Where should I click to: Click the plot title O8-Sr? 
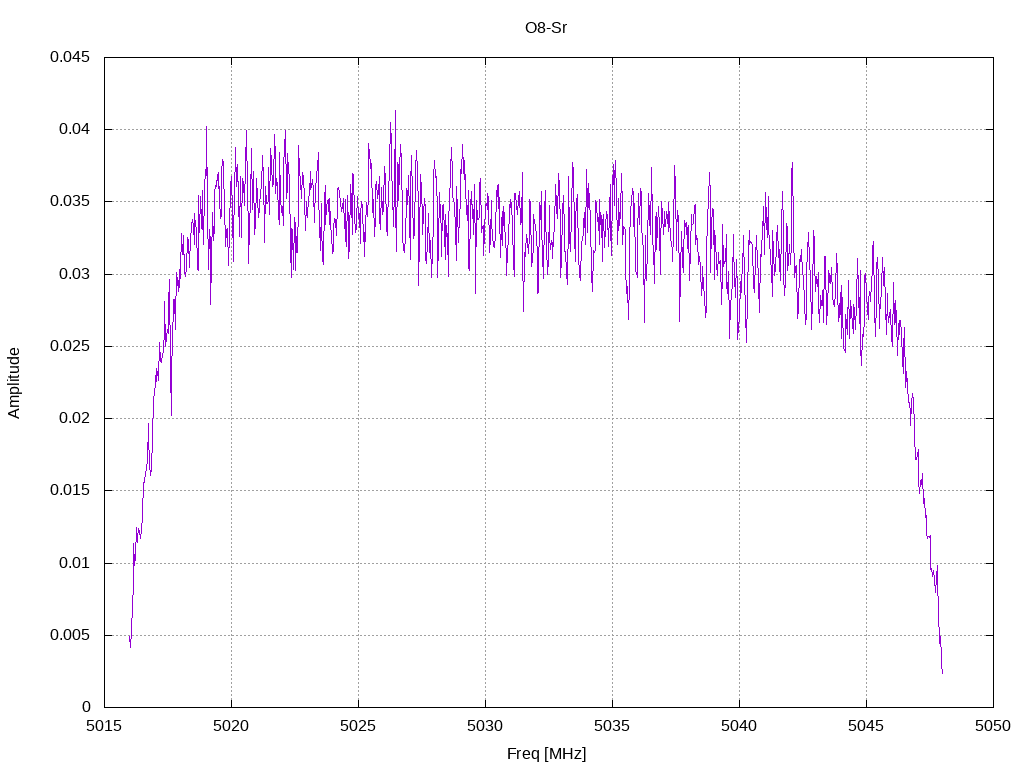(x=546, y=28)
